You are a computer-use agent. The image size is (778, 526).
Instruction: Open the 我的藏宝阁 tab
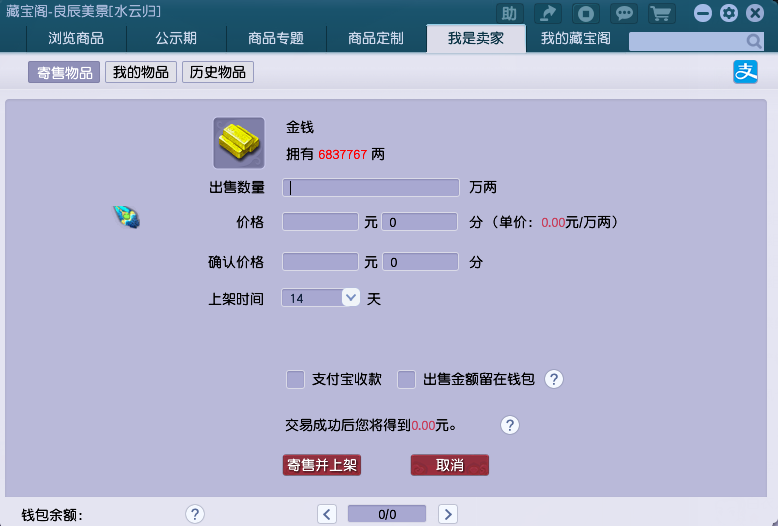[575, 38]
